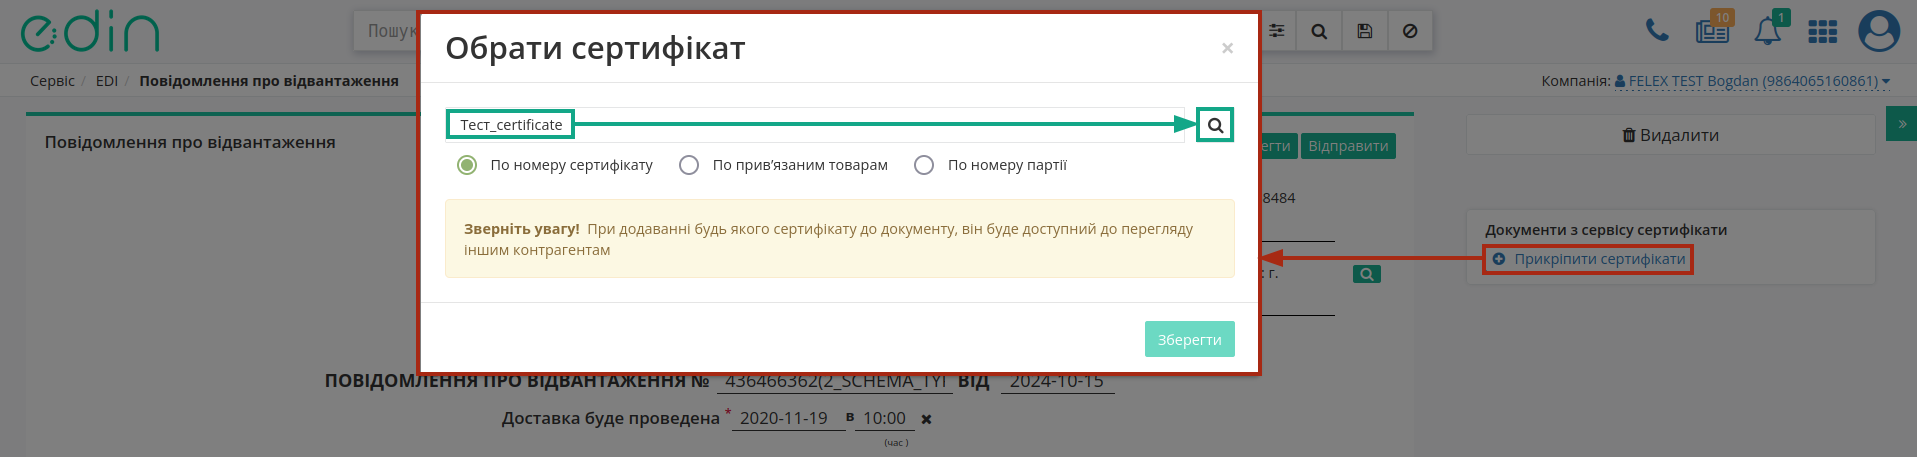1917x457 pixels.
Task: Open the edin logo home link
Action: [x=90, y=32]
